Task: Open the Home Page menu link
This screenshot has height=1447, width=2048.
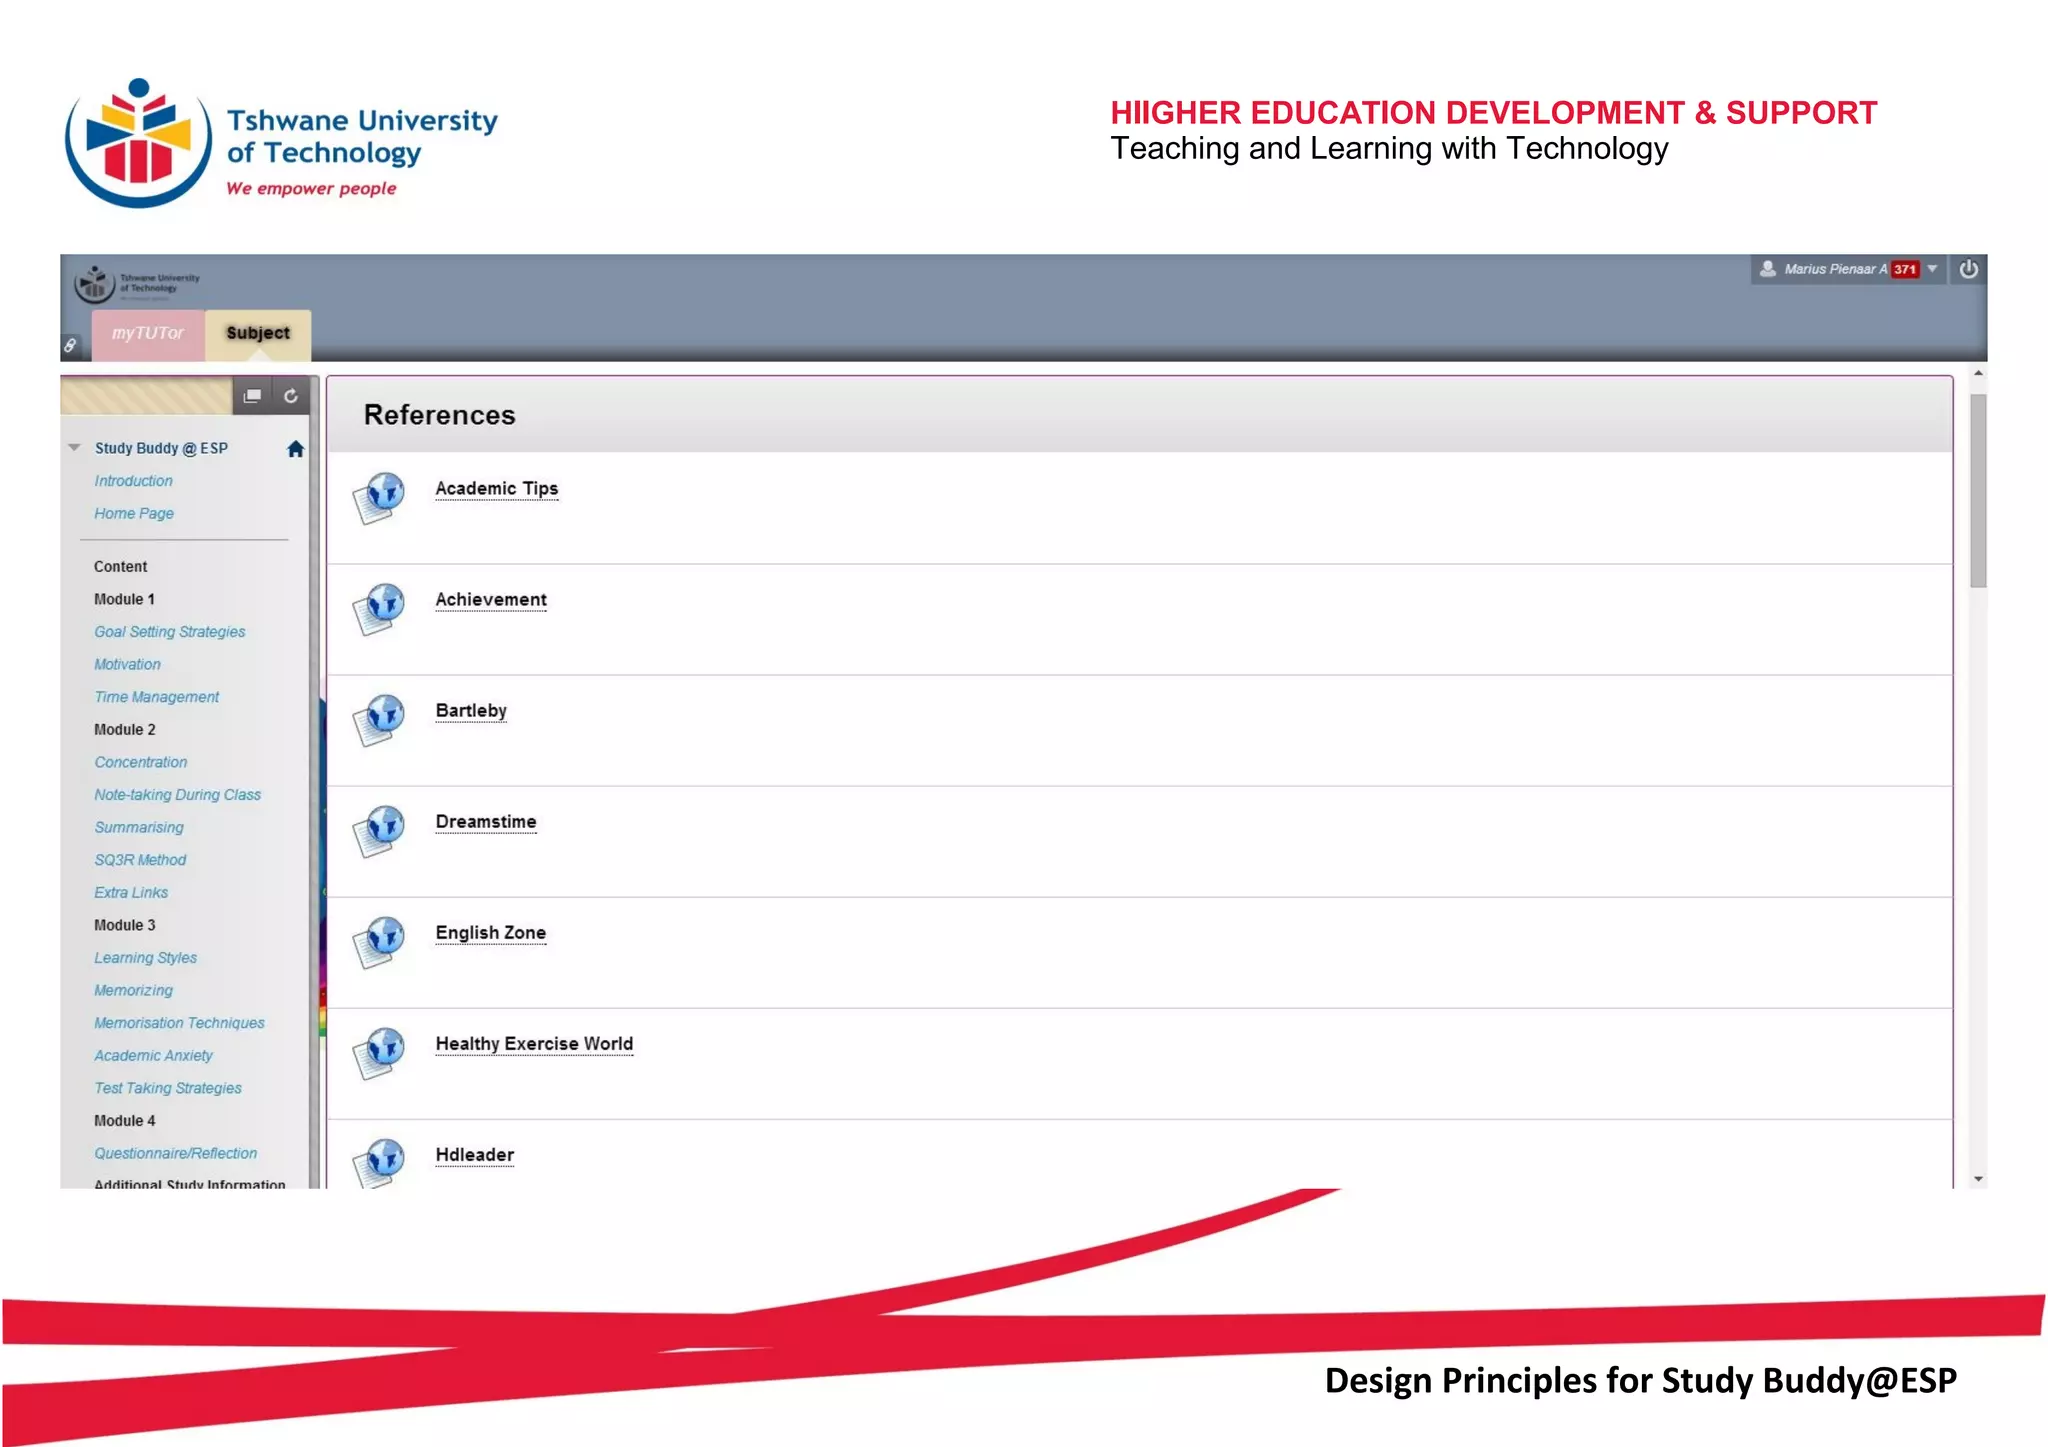Action: click(x=134, y=513)
